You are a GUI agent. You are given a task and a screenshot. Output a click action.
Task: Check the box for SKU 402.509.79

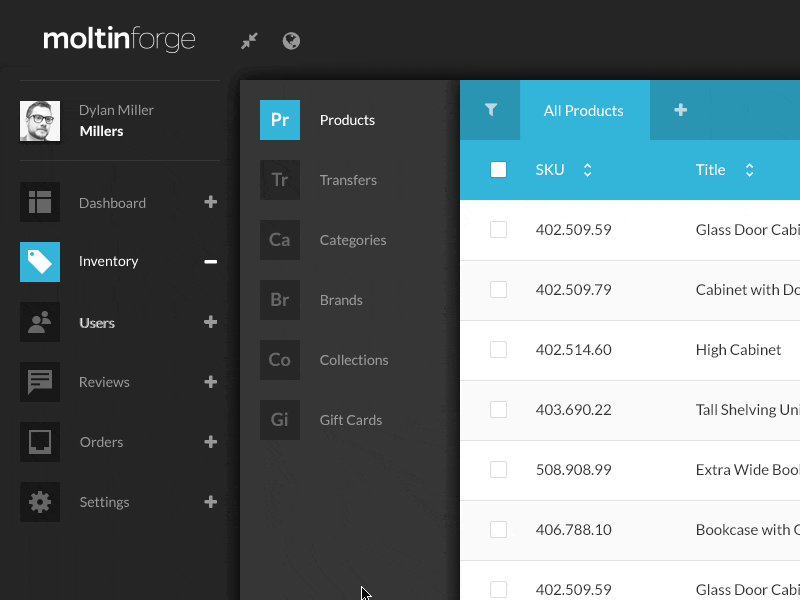pos(498,290)
